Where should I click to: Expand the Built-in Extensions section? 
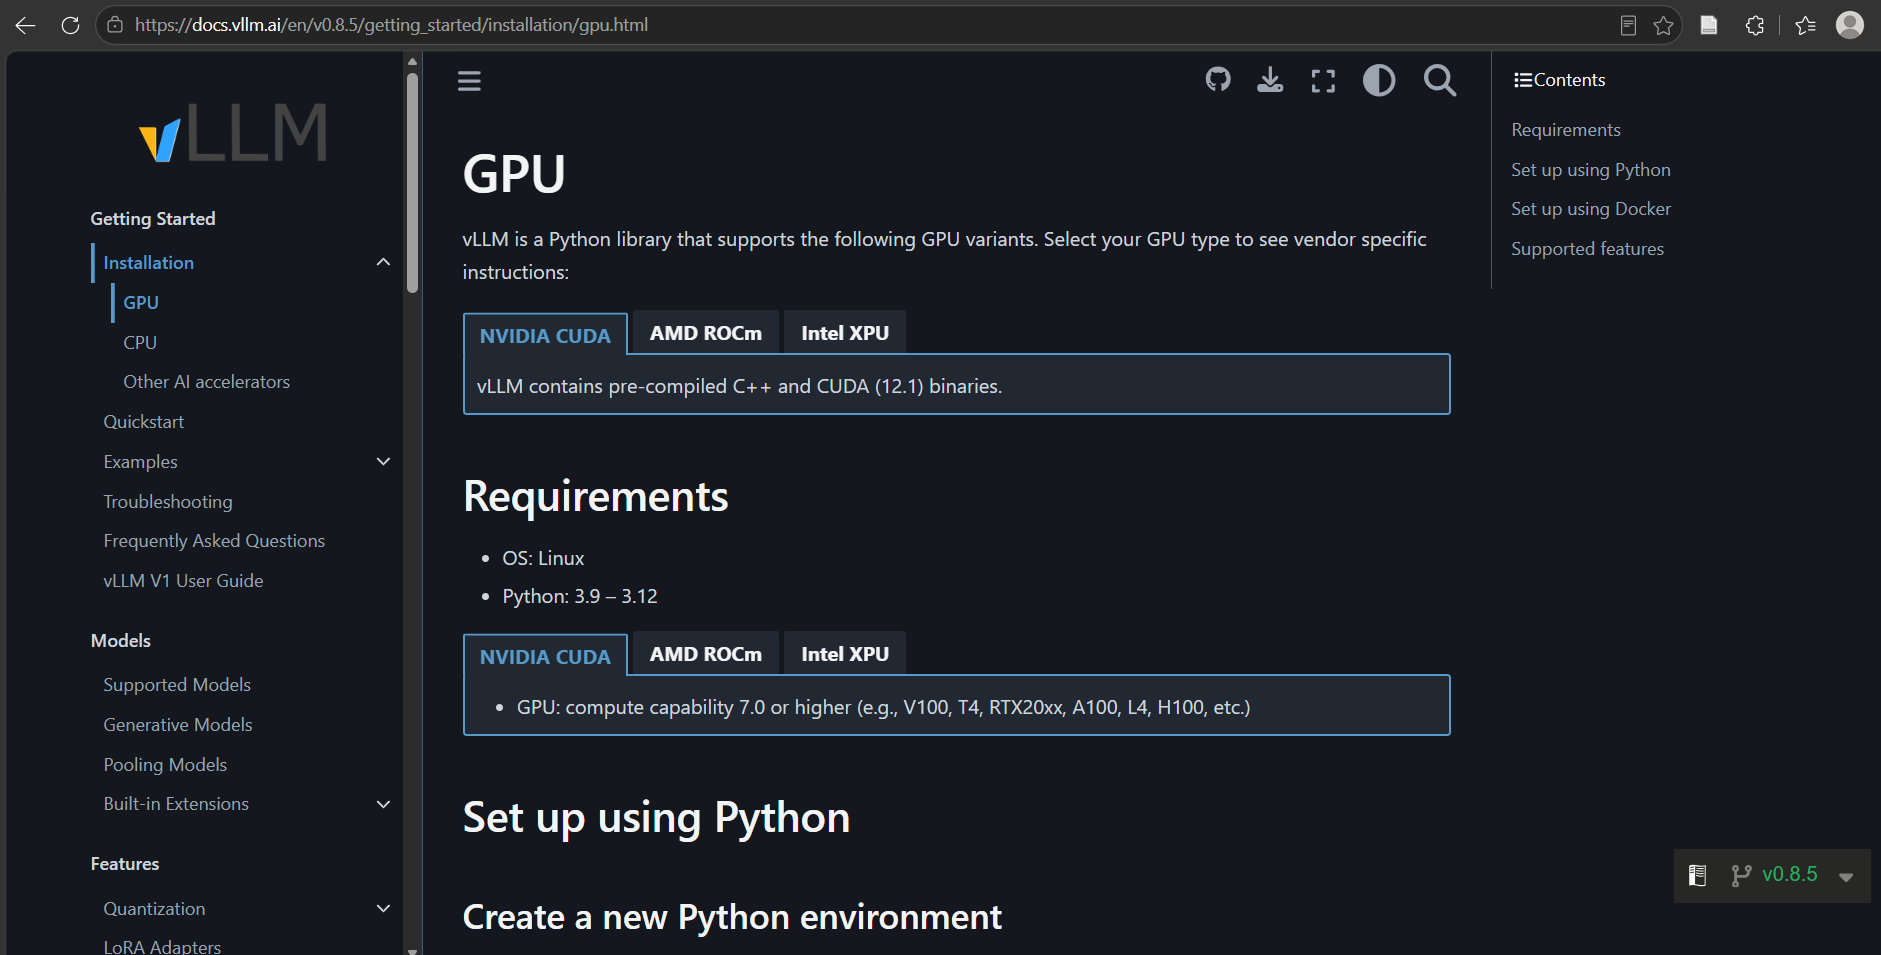383,804
